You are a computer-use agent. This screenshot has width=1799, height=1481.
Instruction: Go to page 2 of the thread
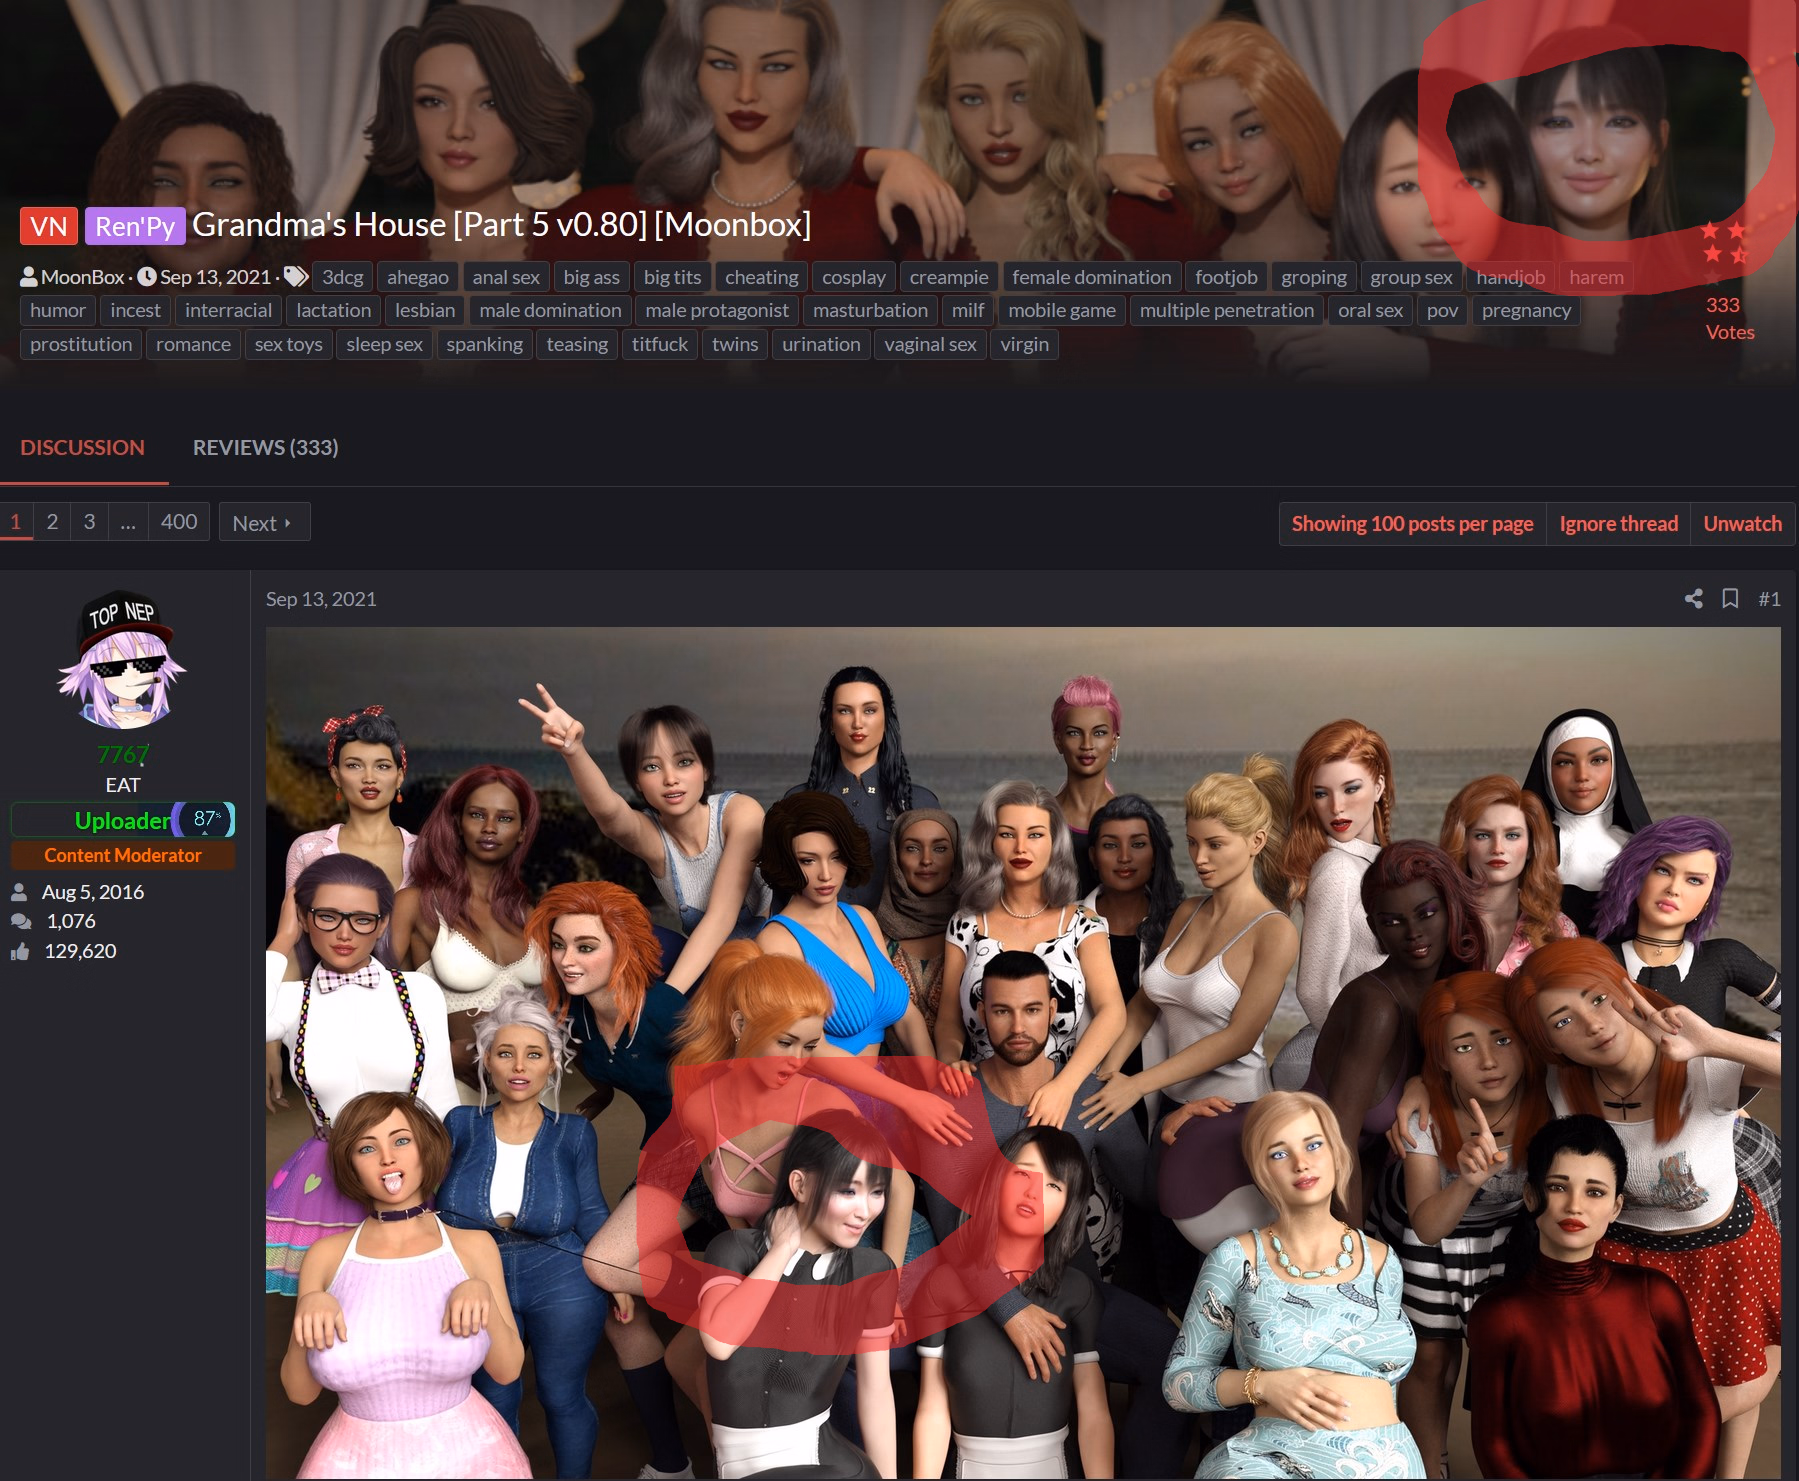52,521
